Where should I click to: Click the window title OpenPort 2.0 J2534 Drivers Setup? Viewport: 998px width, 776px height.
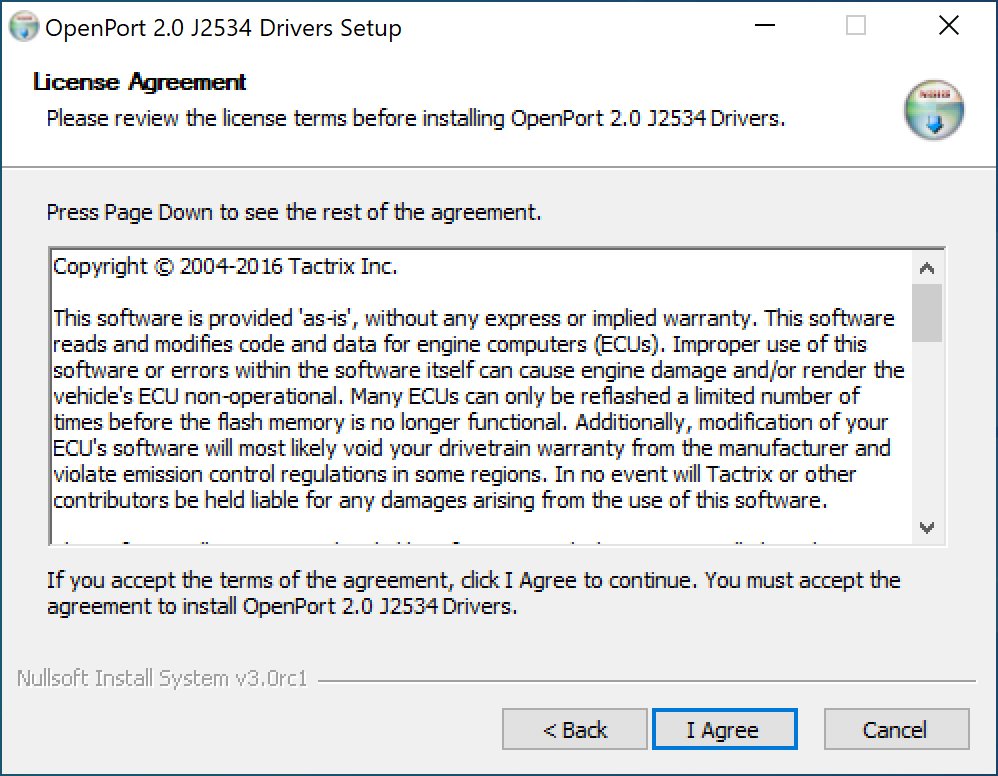[x=223, y=28]
